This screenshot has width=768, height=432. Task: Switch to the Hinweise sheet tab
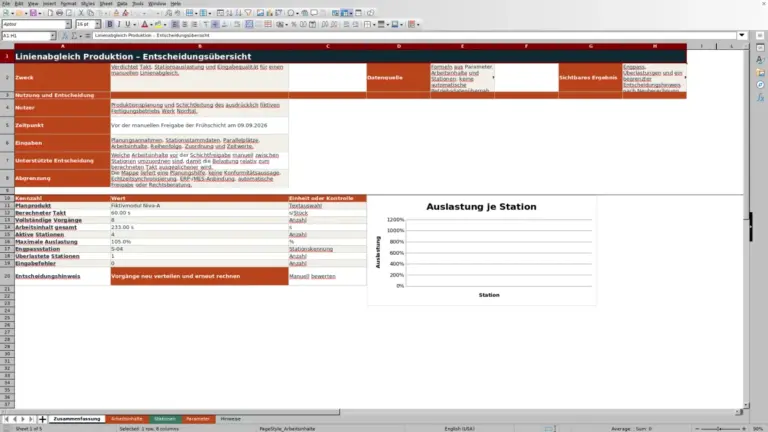[230, 419]
